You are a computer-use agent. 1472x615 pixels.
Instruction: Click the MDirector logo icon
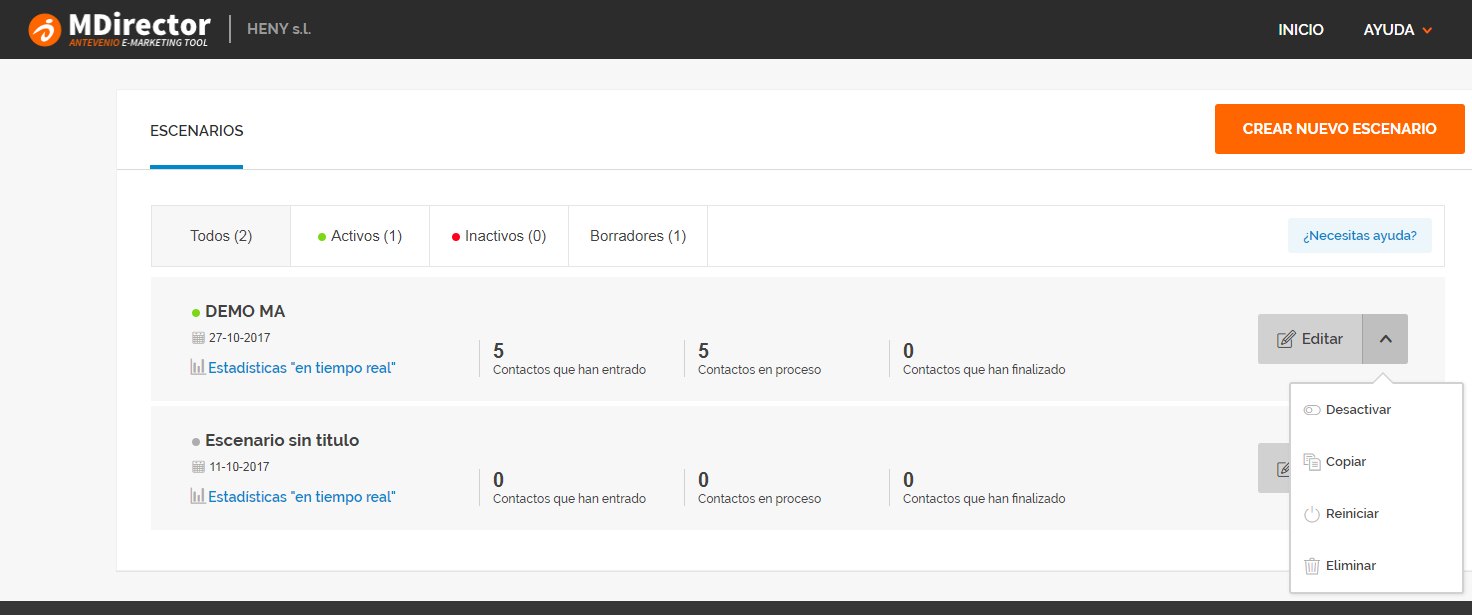tap(45, 29)
